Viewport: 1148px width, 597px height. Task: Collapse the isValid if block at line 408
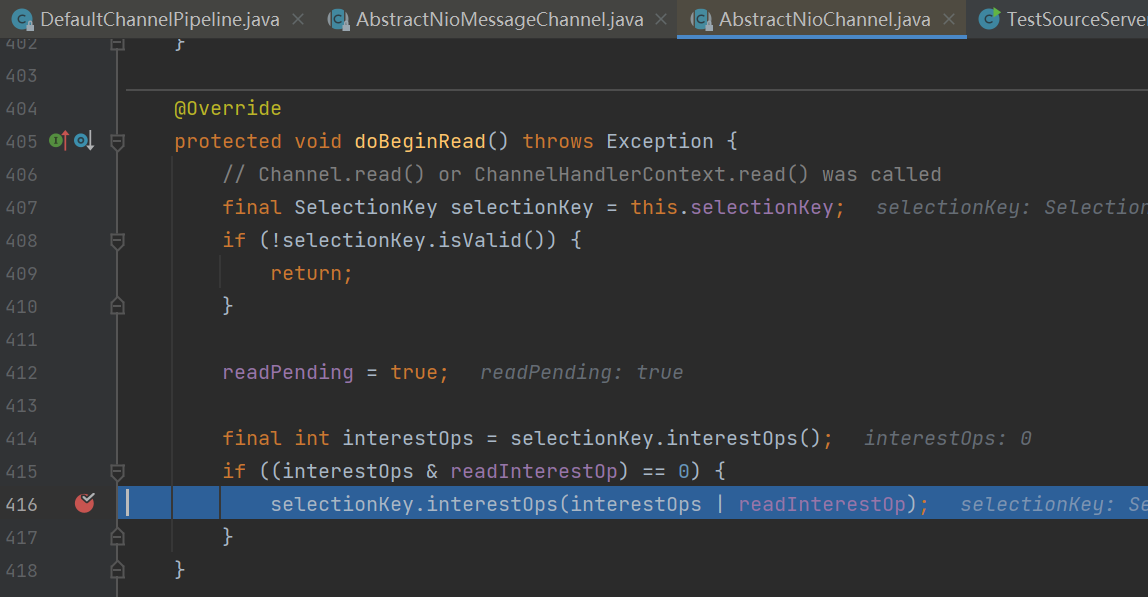(x=117, y=240)
